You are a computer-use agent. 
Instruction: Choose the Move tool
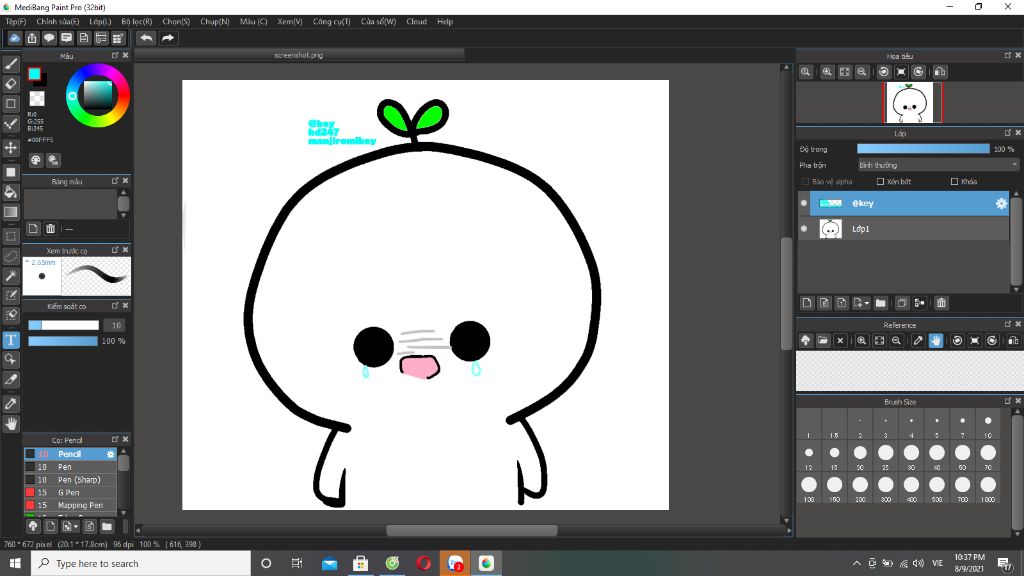coord(11,148)
